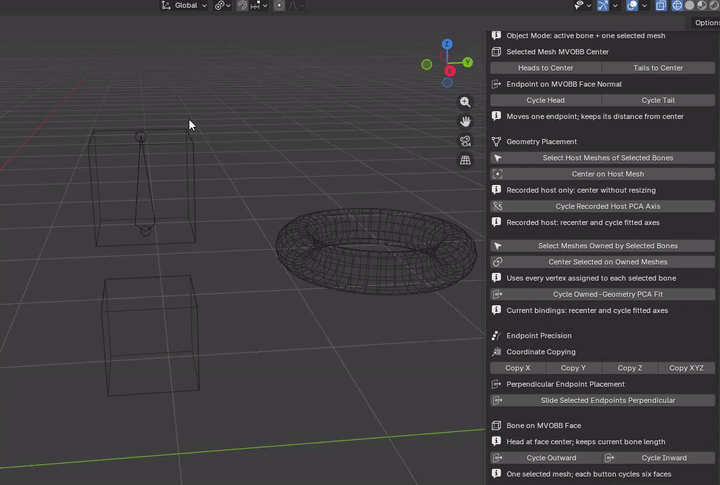The image size is (720, 485).
Task: Click info icon beside Moves one endpoint text
Action: [x=496, y=116]
